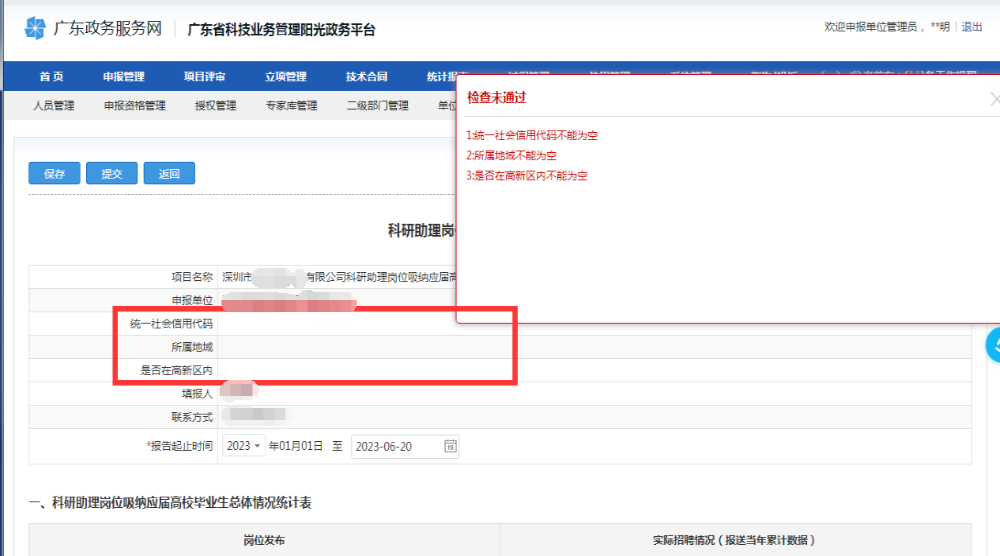Open the calendar picker icon in end date field
The height and width of the screenshot is (556, 1000).
click(450, 446)
